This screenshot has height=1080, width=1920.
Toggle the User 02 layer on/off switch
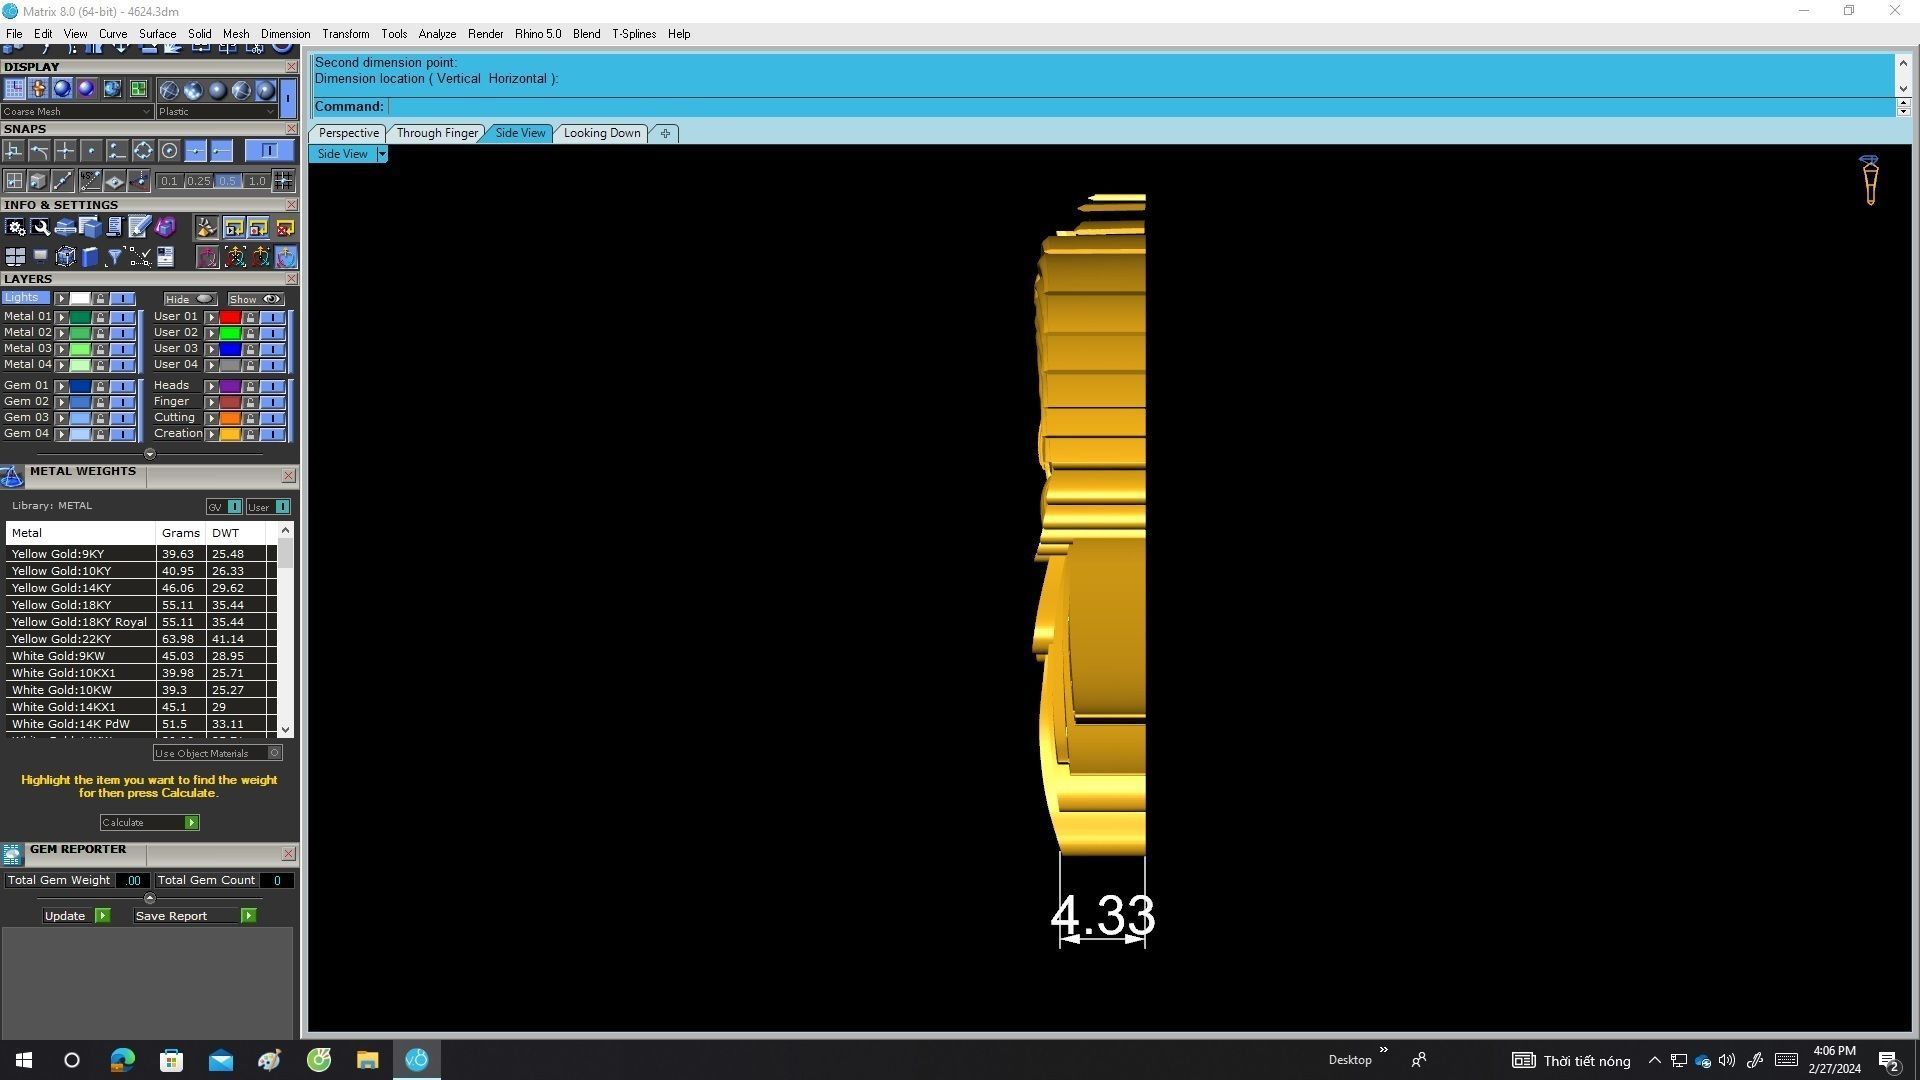[271, 333]
